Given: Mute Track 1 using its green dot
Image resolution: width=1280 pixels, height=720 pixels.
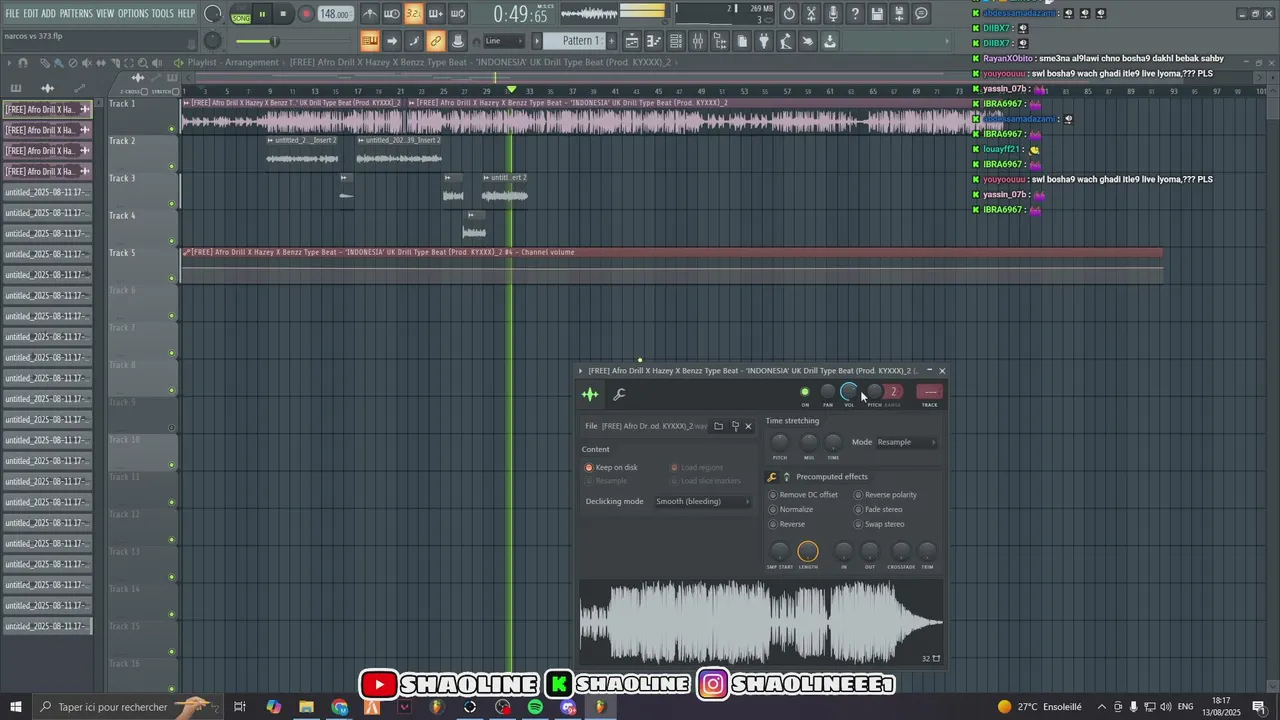Looking at the screenshot, I should [172, 129].
